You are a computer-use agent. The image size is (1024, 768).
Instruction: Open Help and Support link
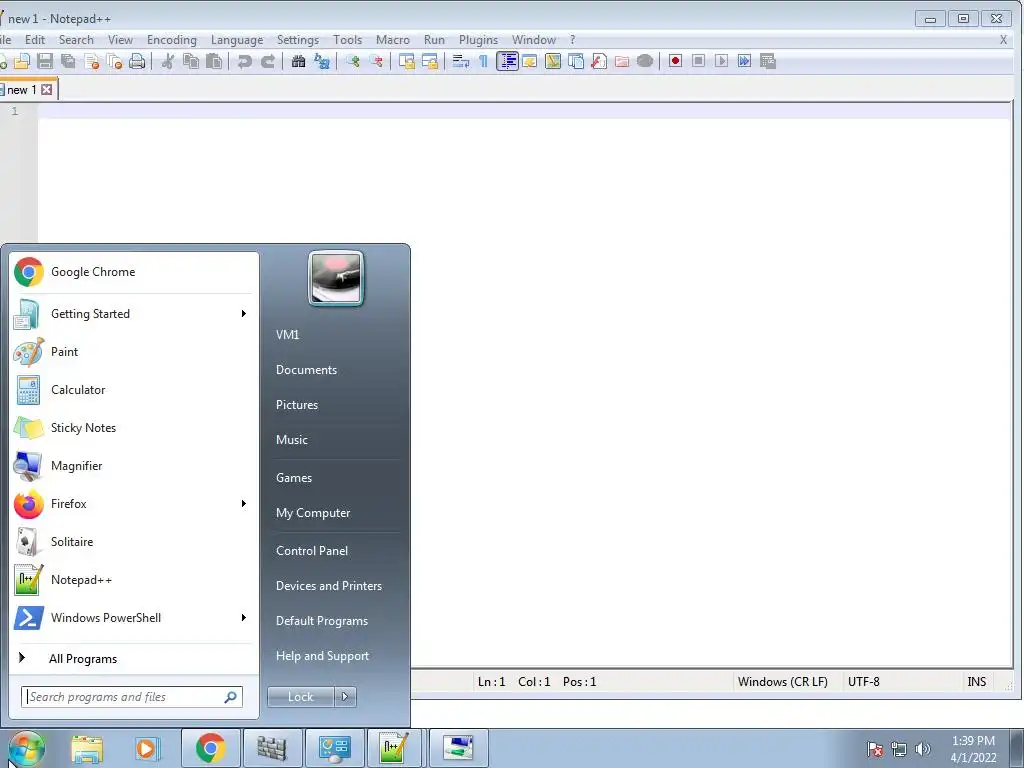coord(322,656)
